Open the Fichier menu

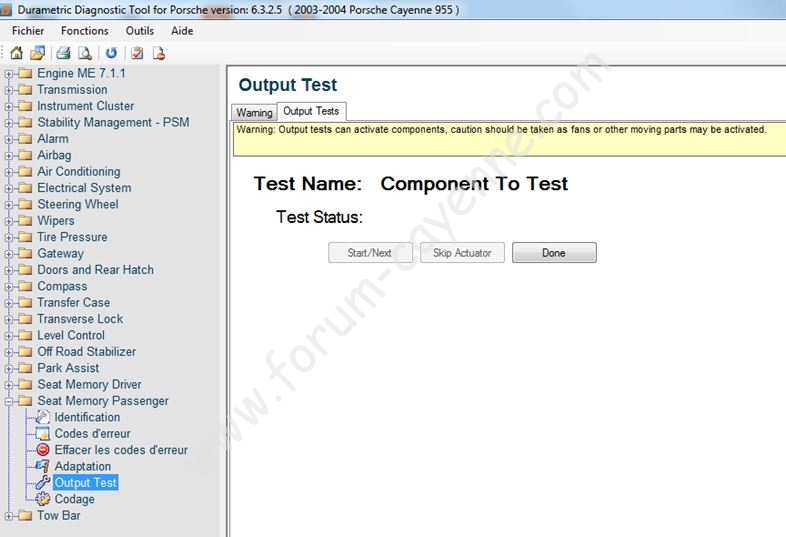[28, 31]
